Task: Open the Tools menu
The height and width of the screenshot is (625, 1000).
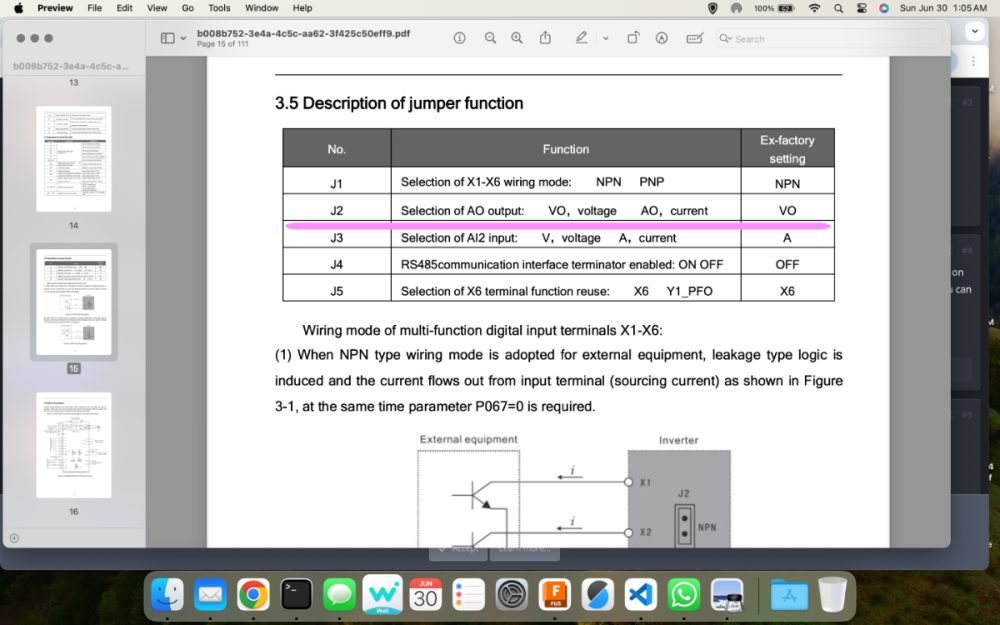Action: 219,8
